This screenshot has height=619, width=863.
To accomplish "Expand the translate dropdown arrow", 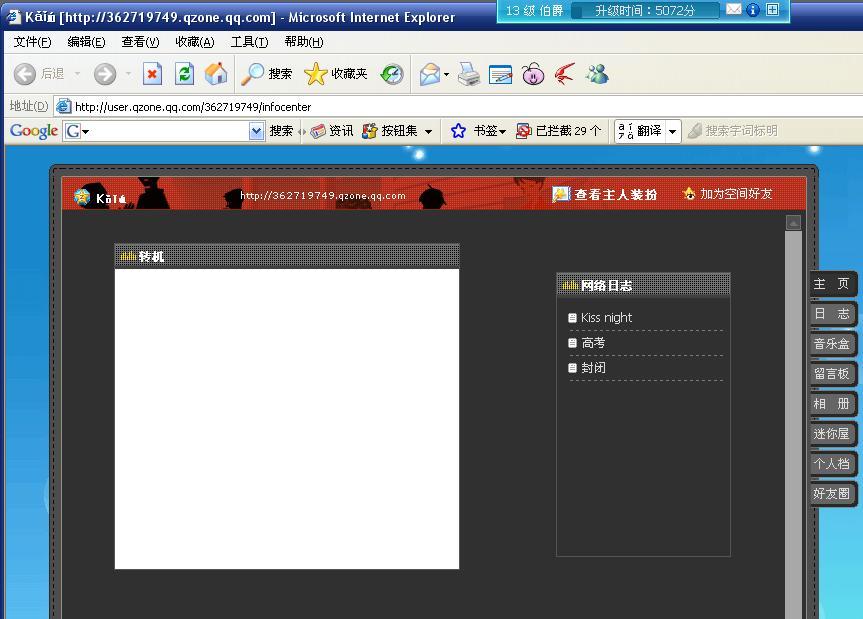I will pyautogui.click(x=673, y=131).
